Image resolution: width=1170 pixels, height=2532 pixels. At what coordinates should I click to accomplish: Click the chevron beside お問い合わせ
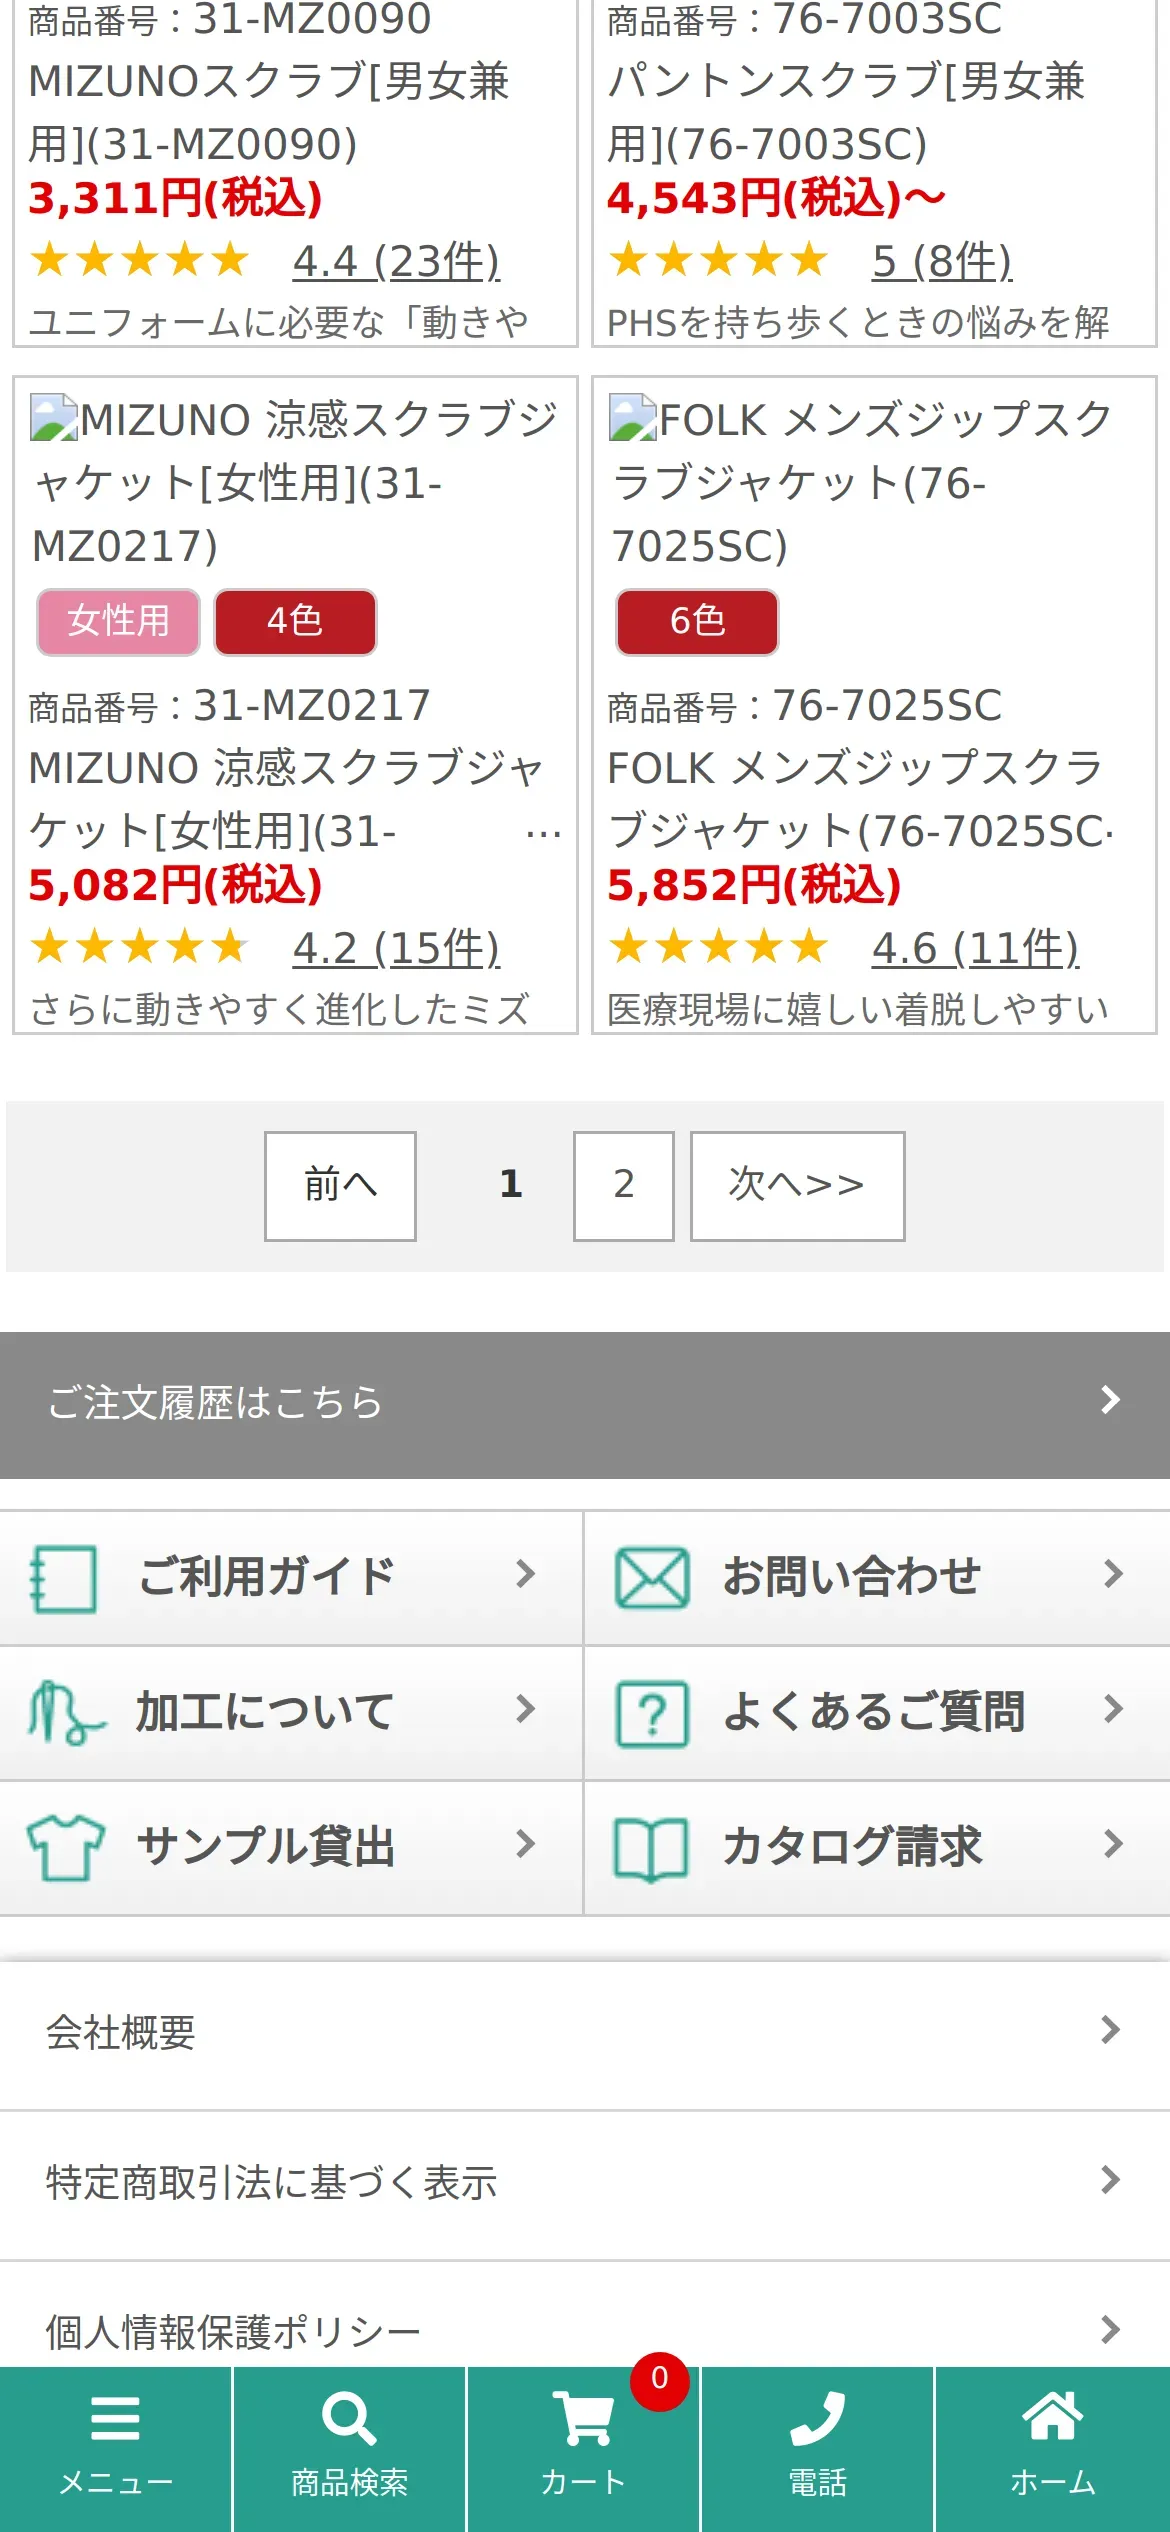[1113, 1573]
